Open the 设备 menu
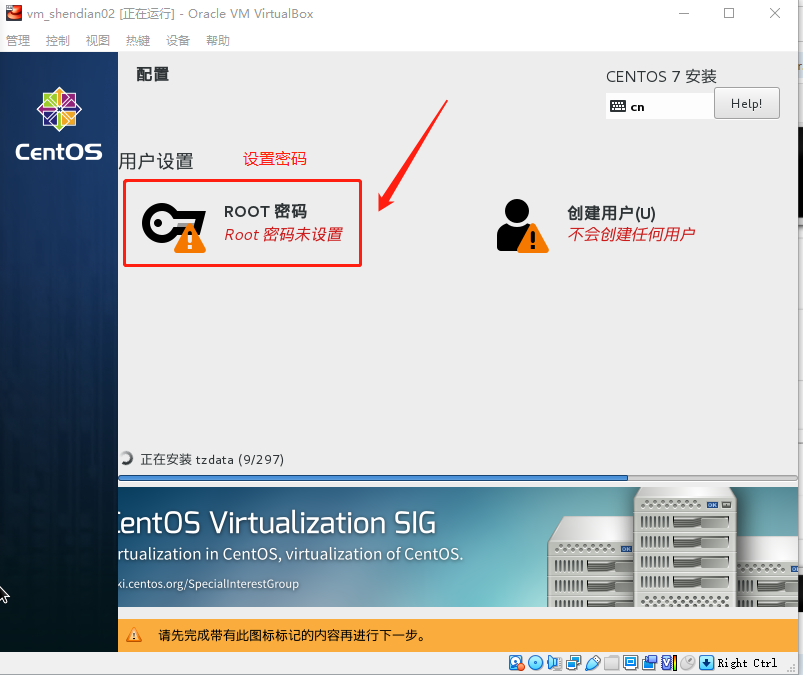Viewport: 803px width, 675px height. point(178,40)
